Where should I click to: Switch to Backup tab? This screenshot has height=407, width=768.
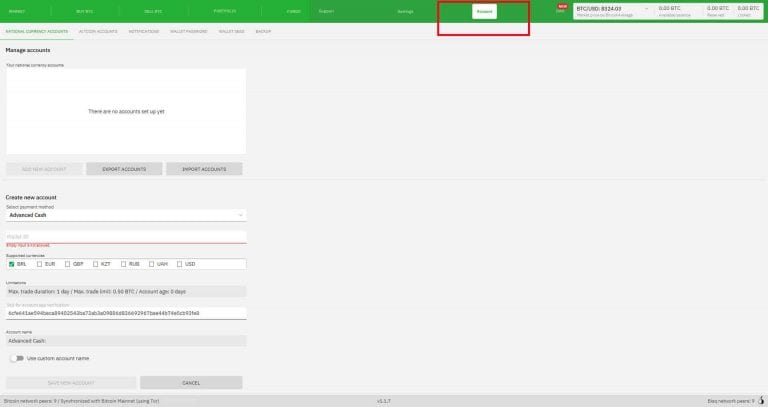click(x=263, y=31)
